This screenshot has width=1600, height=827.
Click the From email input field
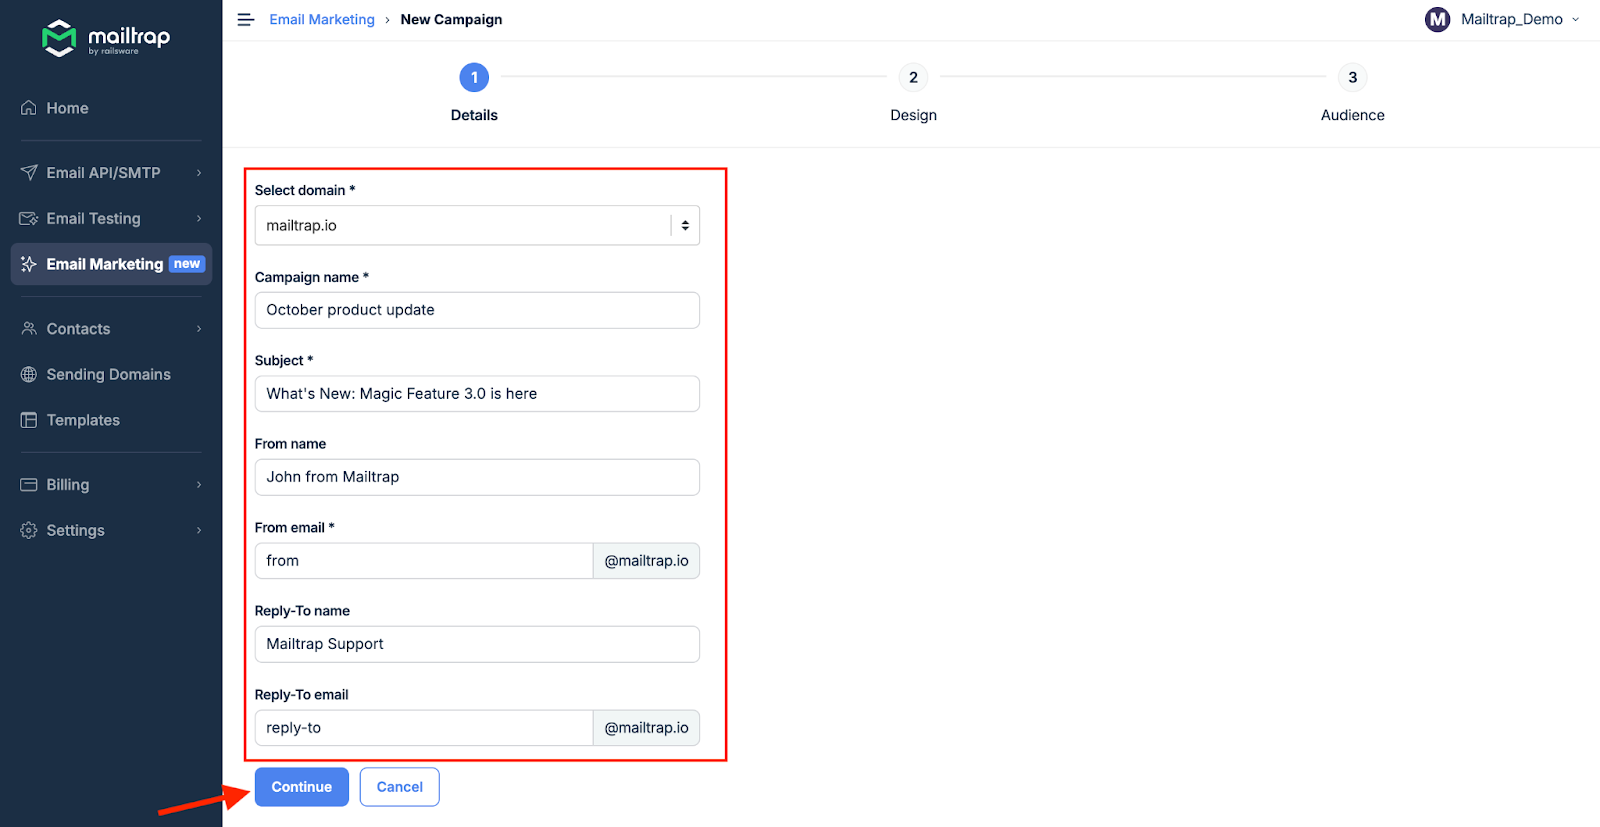[424, 561]
